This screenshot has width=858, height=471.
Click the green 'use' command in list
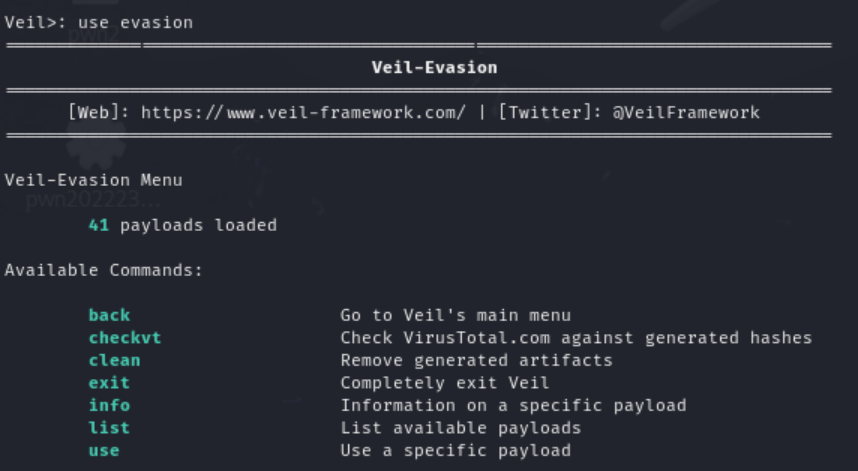point(104,450)
